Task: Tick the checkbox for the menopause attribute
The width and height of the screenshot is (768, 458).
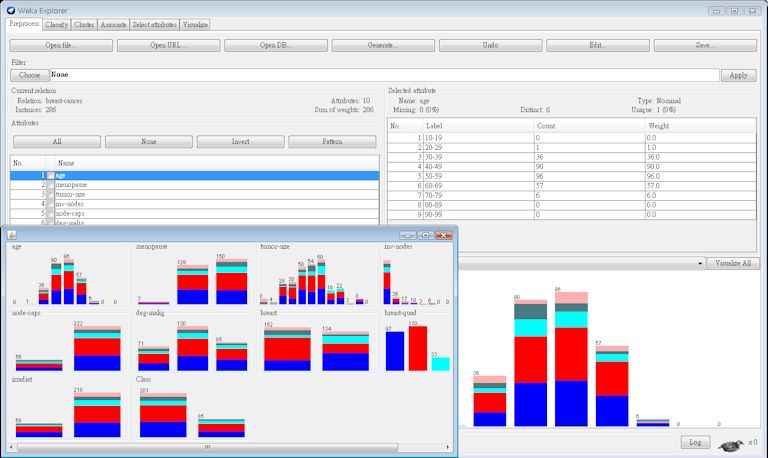Action: coord(50,185)
